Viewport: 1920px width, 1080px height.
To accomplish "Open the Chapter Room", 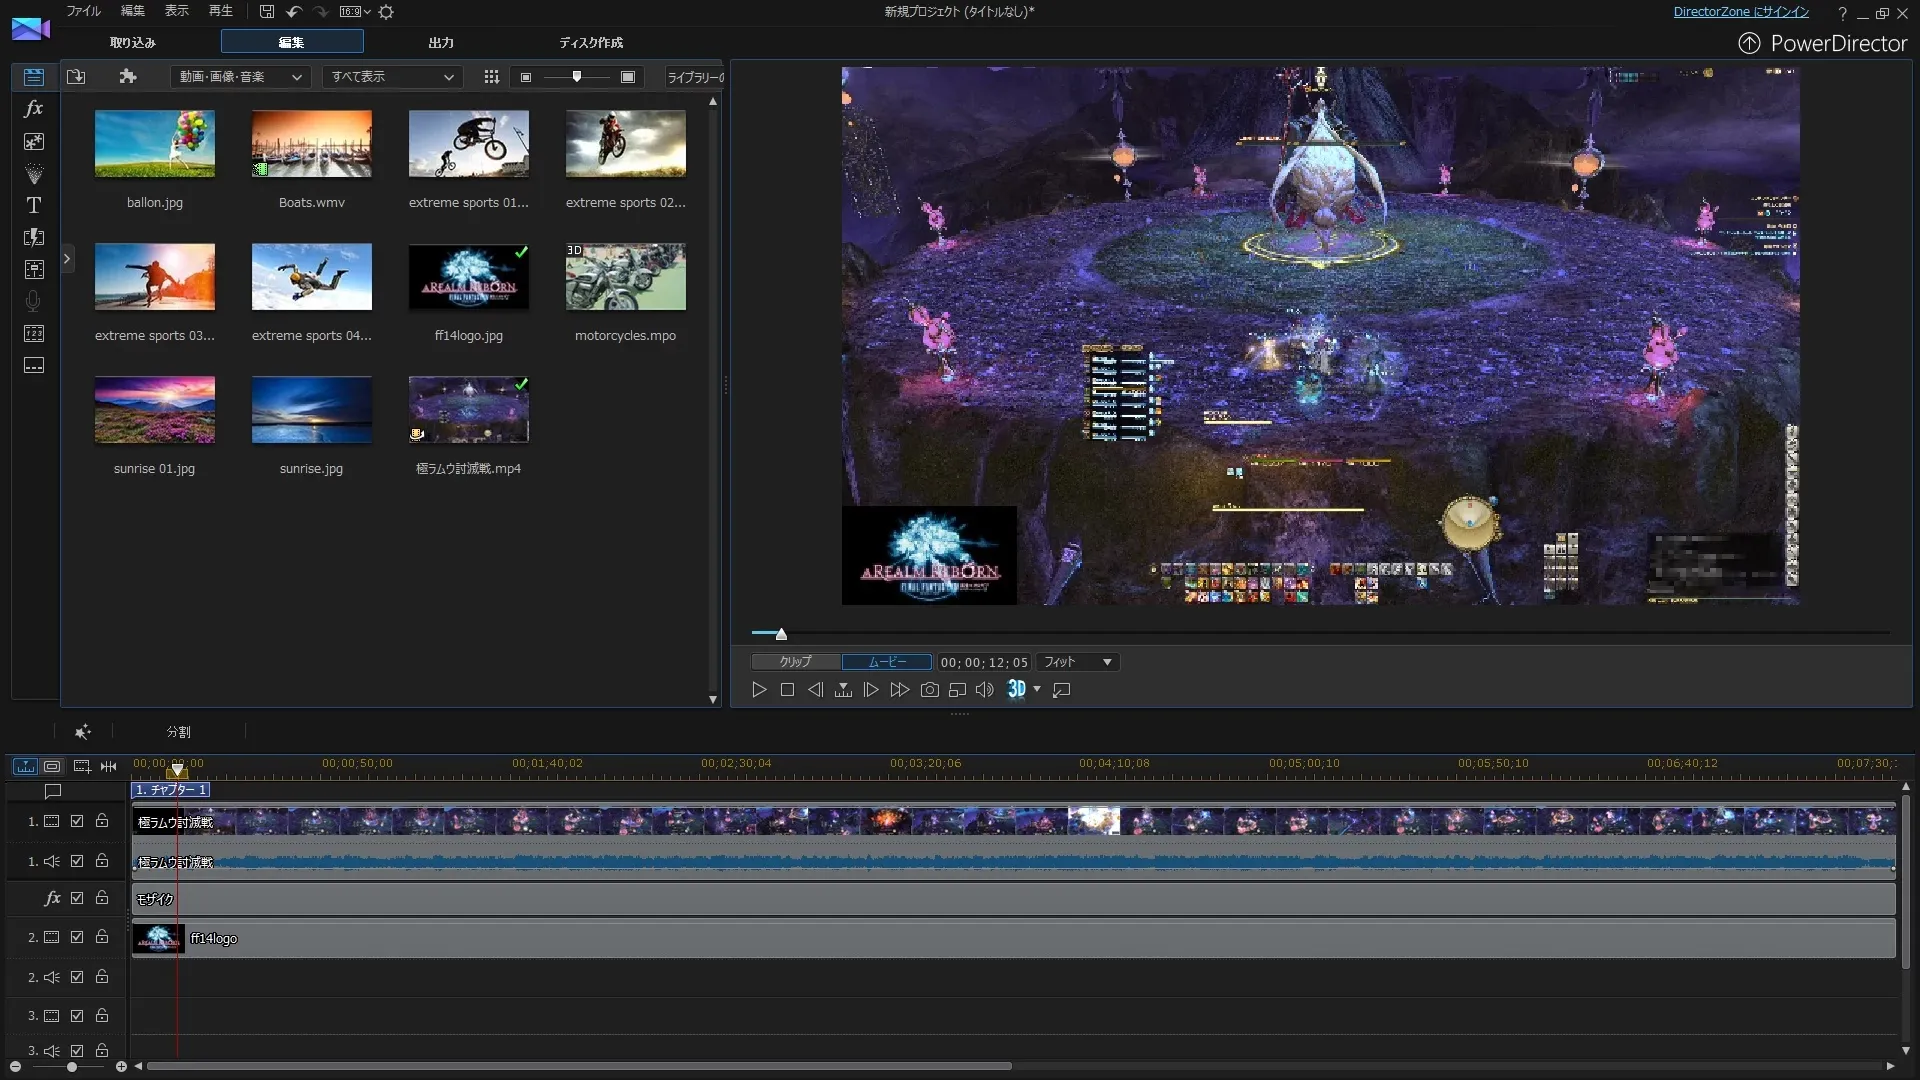I will (33, 333).
